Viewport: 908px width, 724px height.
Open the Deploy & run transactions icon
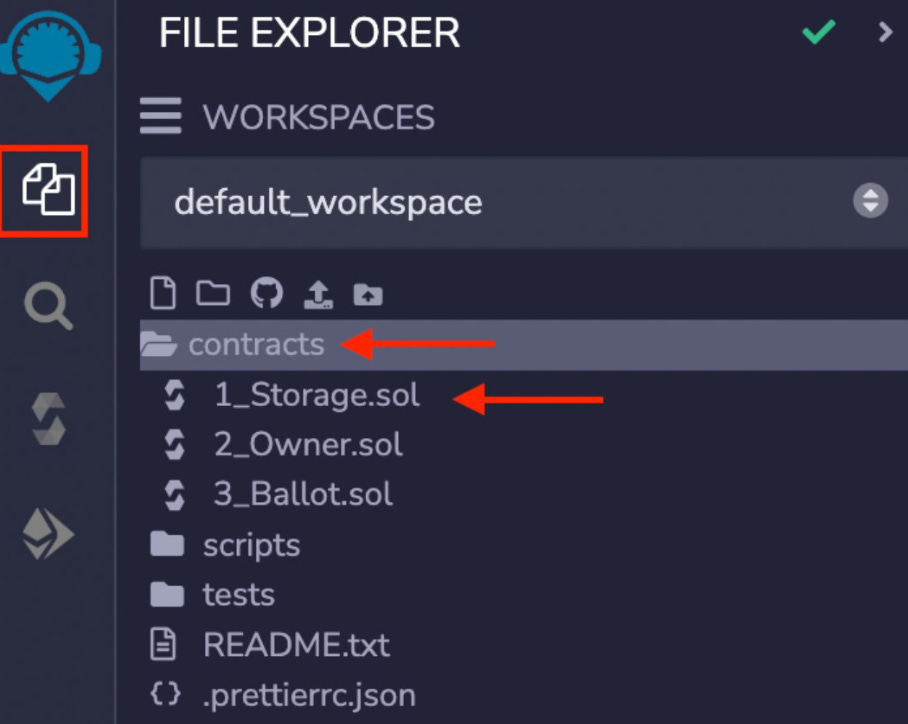point(49,533)
